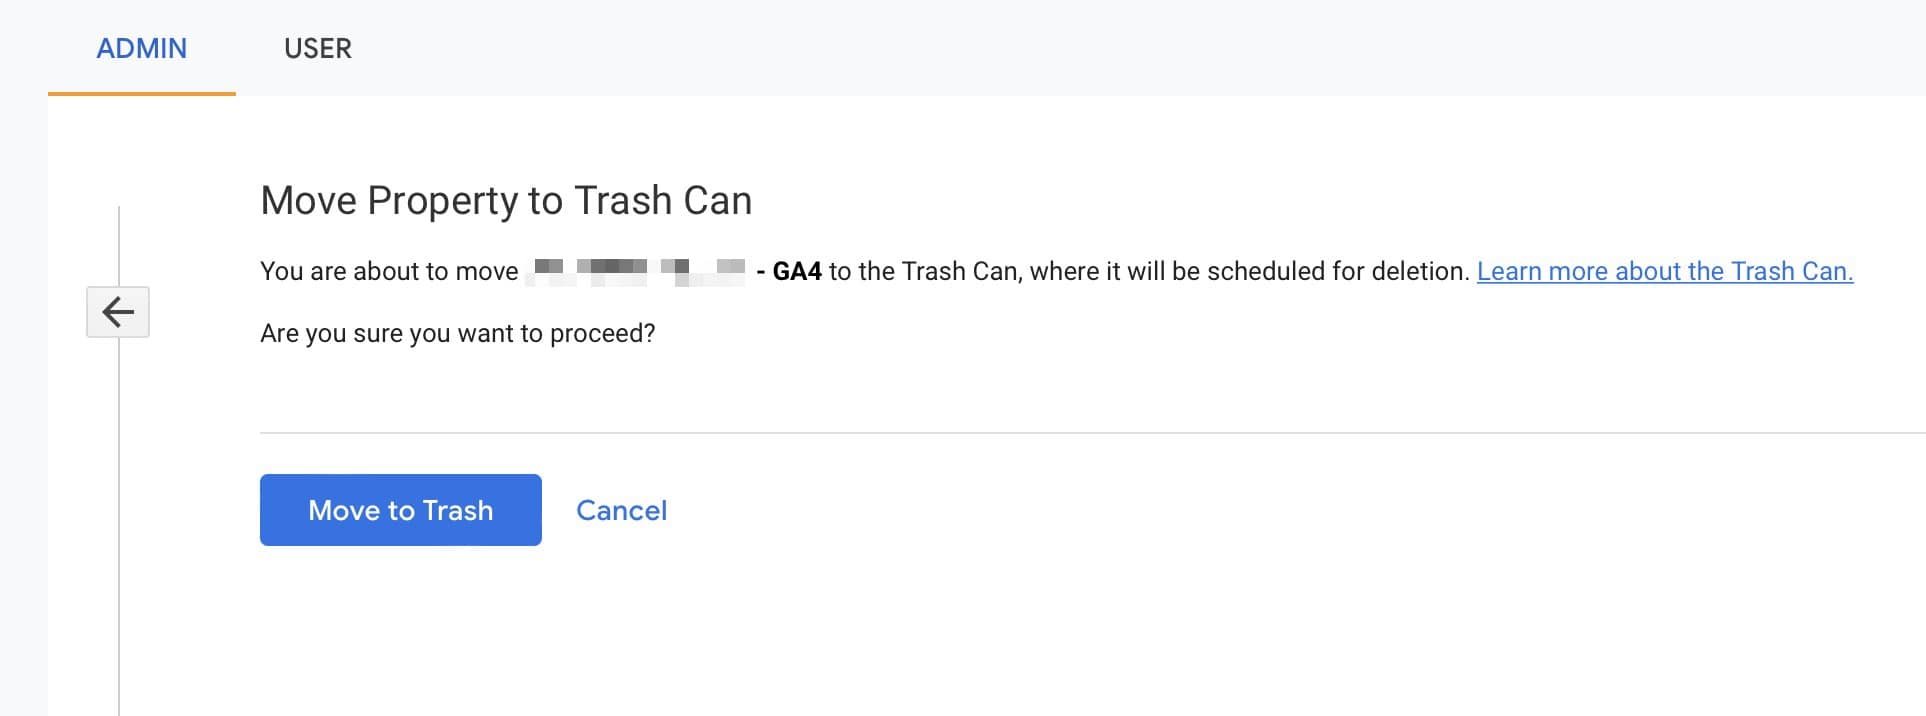Activate the ADMIN view

point(141,47)
